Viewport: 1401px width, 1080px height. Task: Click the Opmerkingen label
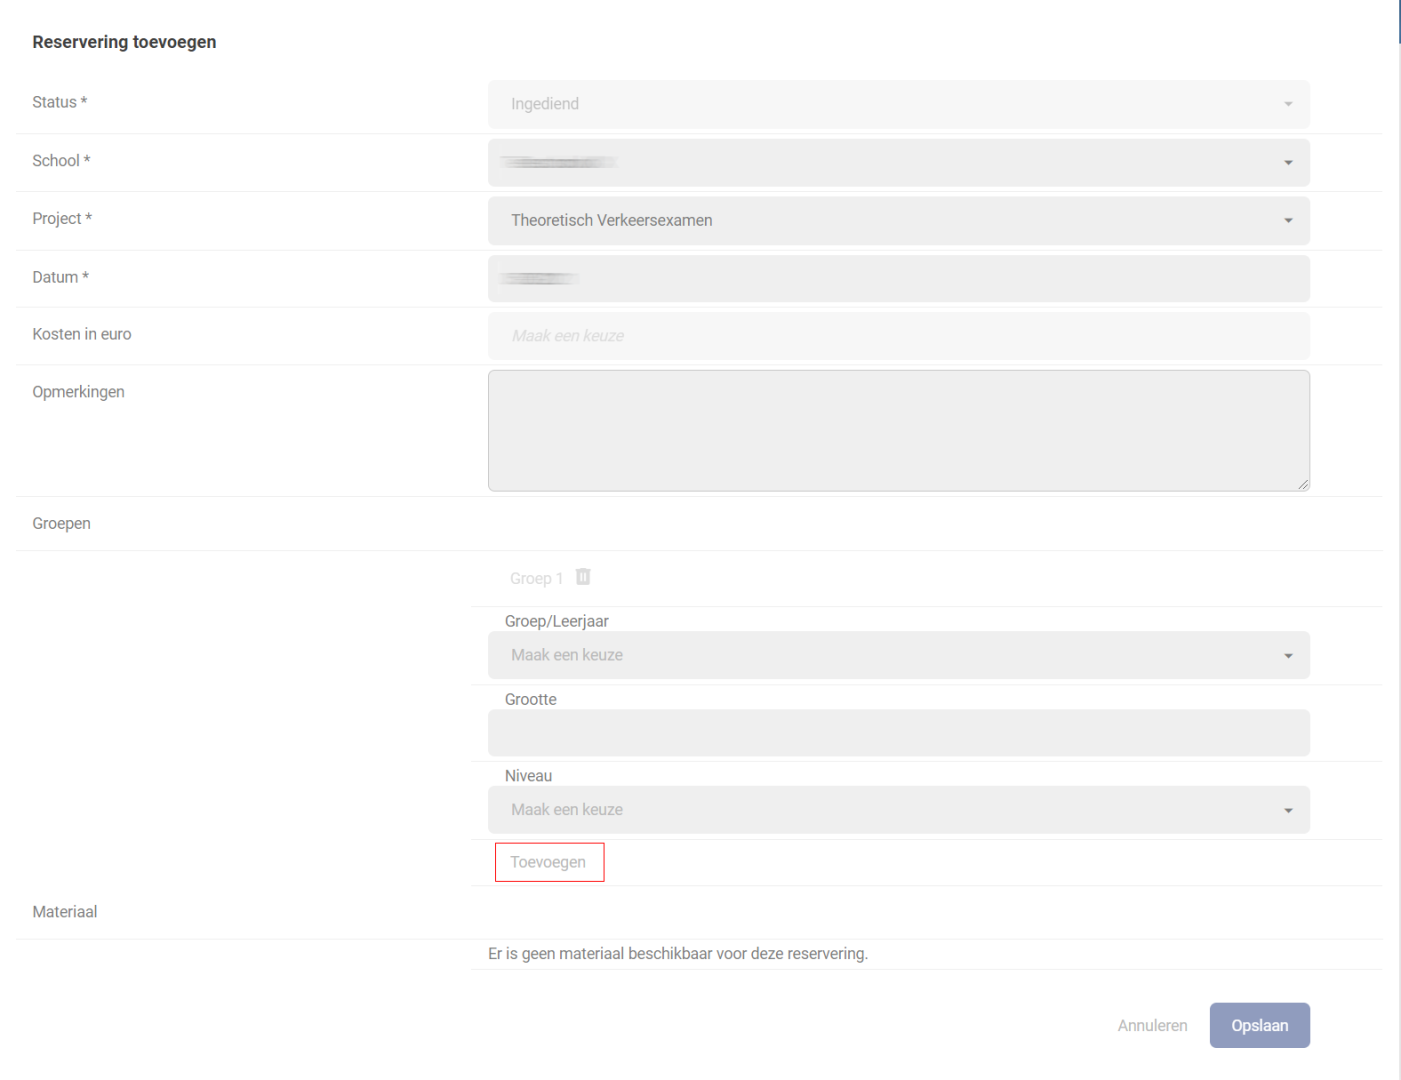coord(78,392)
